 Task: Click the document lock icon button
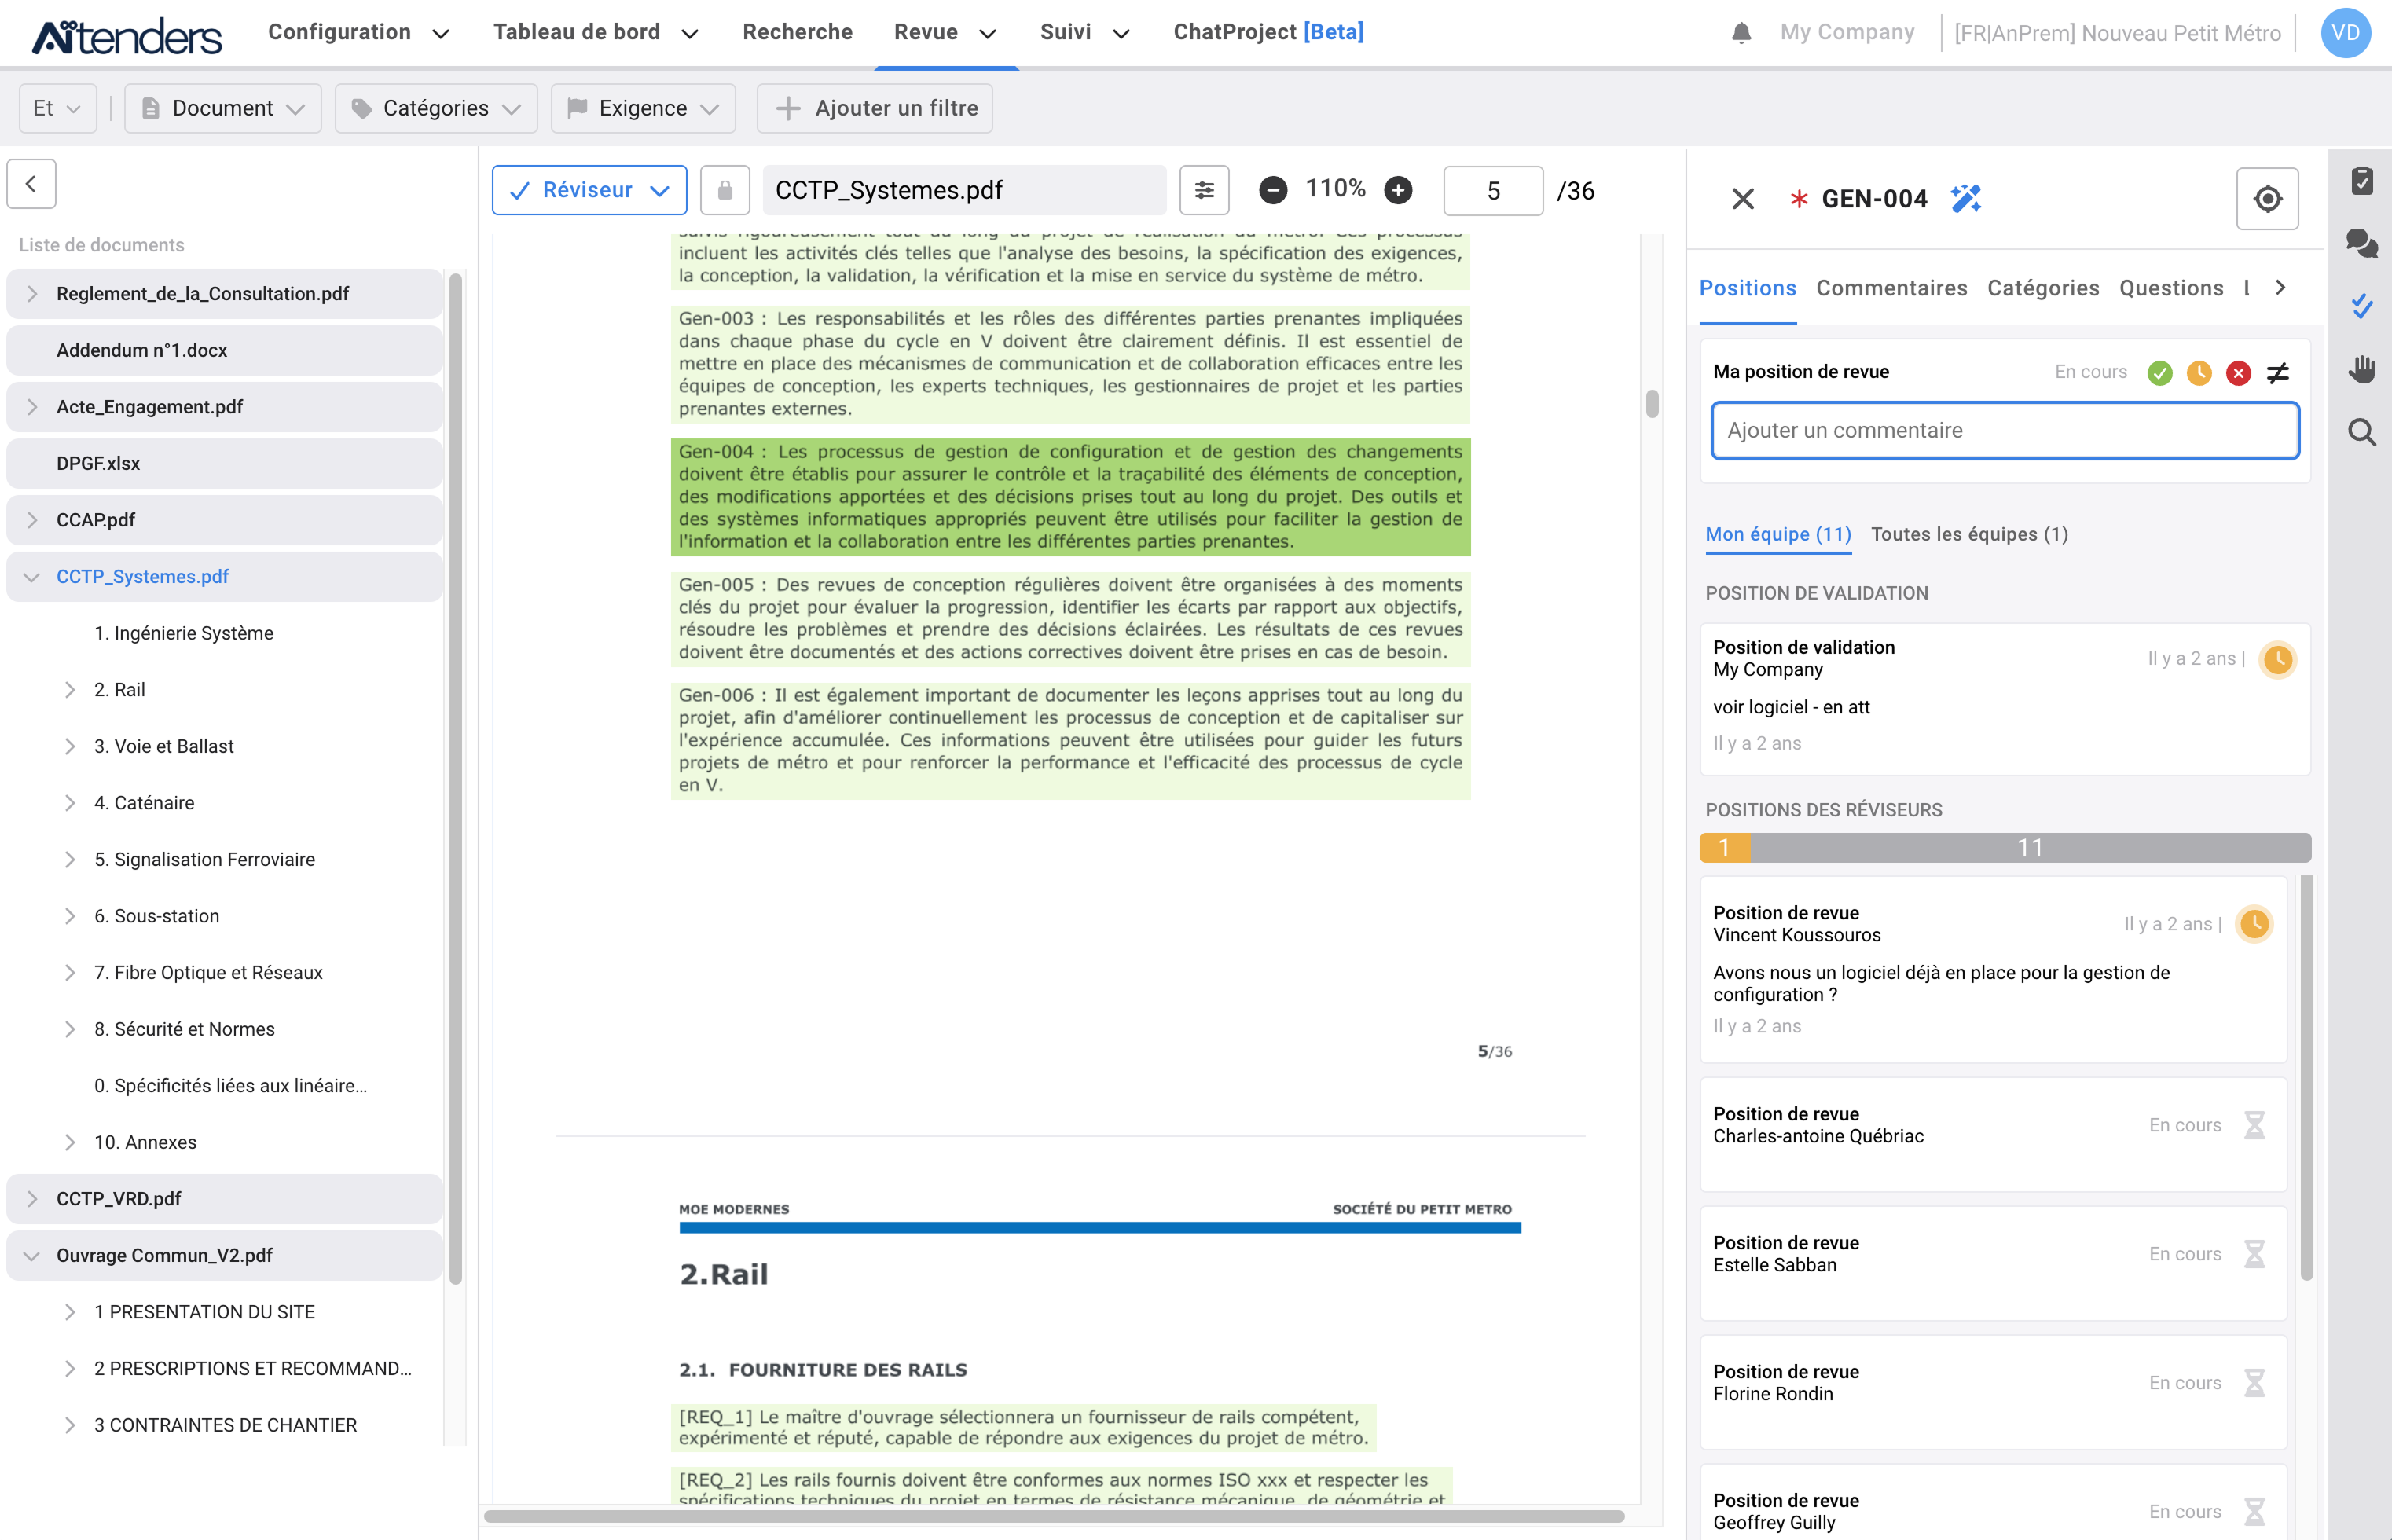pyautogui.click(x=725, y=190)
